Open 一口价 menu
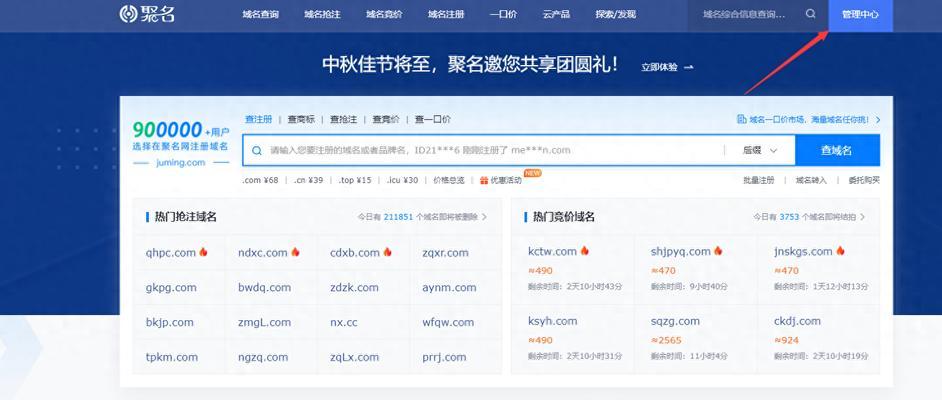Image resolution: width=942 pixels, height=400 pixels. 503,14
